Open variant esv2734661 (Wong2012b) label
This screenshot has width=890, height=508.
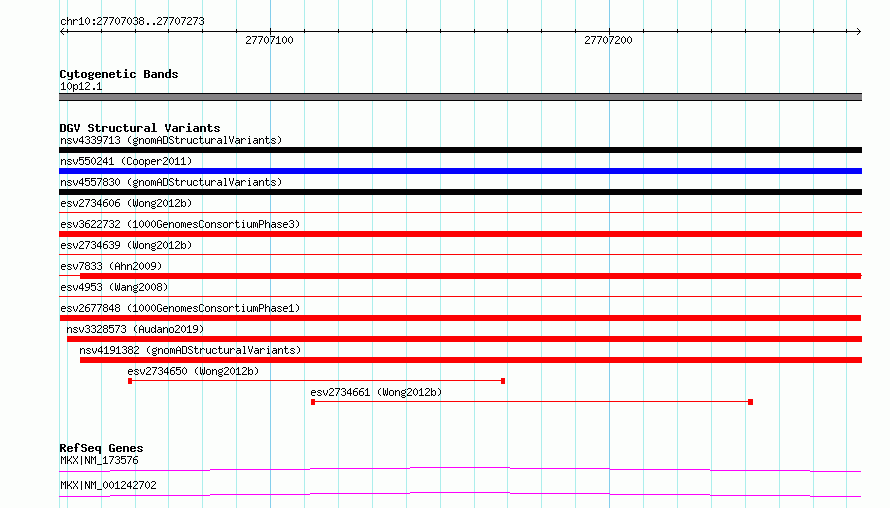click(376, 392)
